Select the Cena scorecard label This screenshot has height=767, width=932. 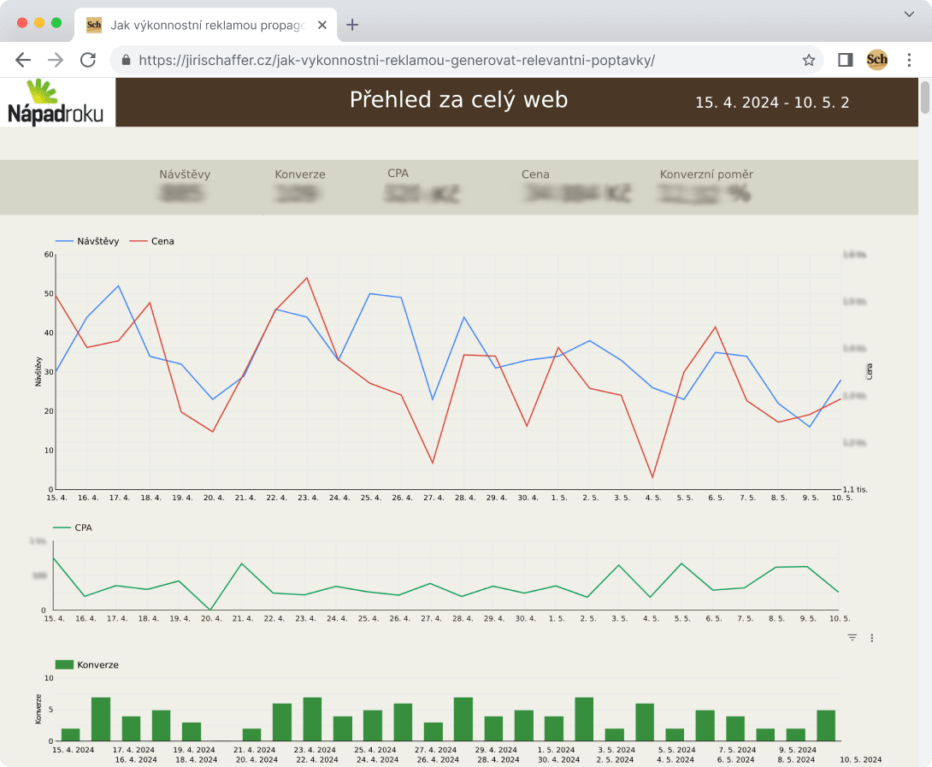535,174
